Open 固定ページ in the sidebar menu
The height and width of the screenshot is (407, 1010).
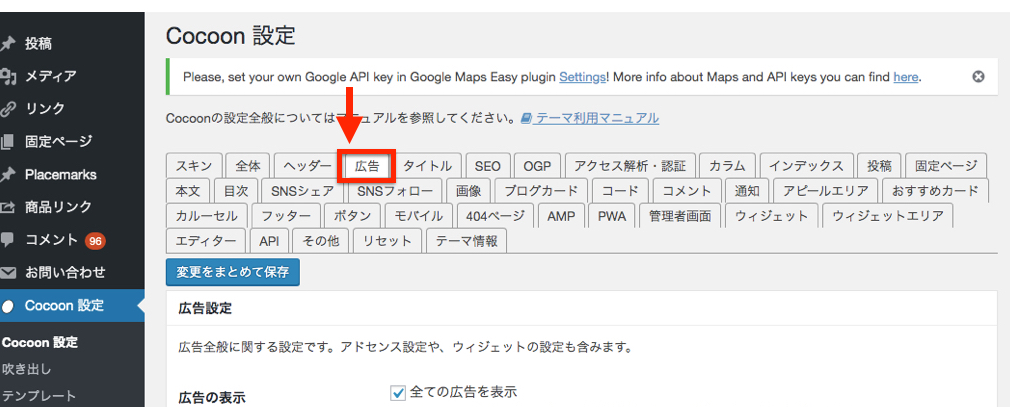59,142
